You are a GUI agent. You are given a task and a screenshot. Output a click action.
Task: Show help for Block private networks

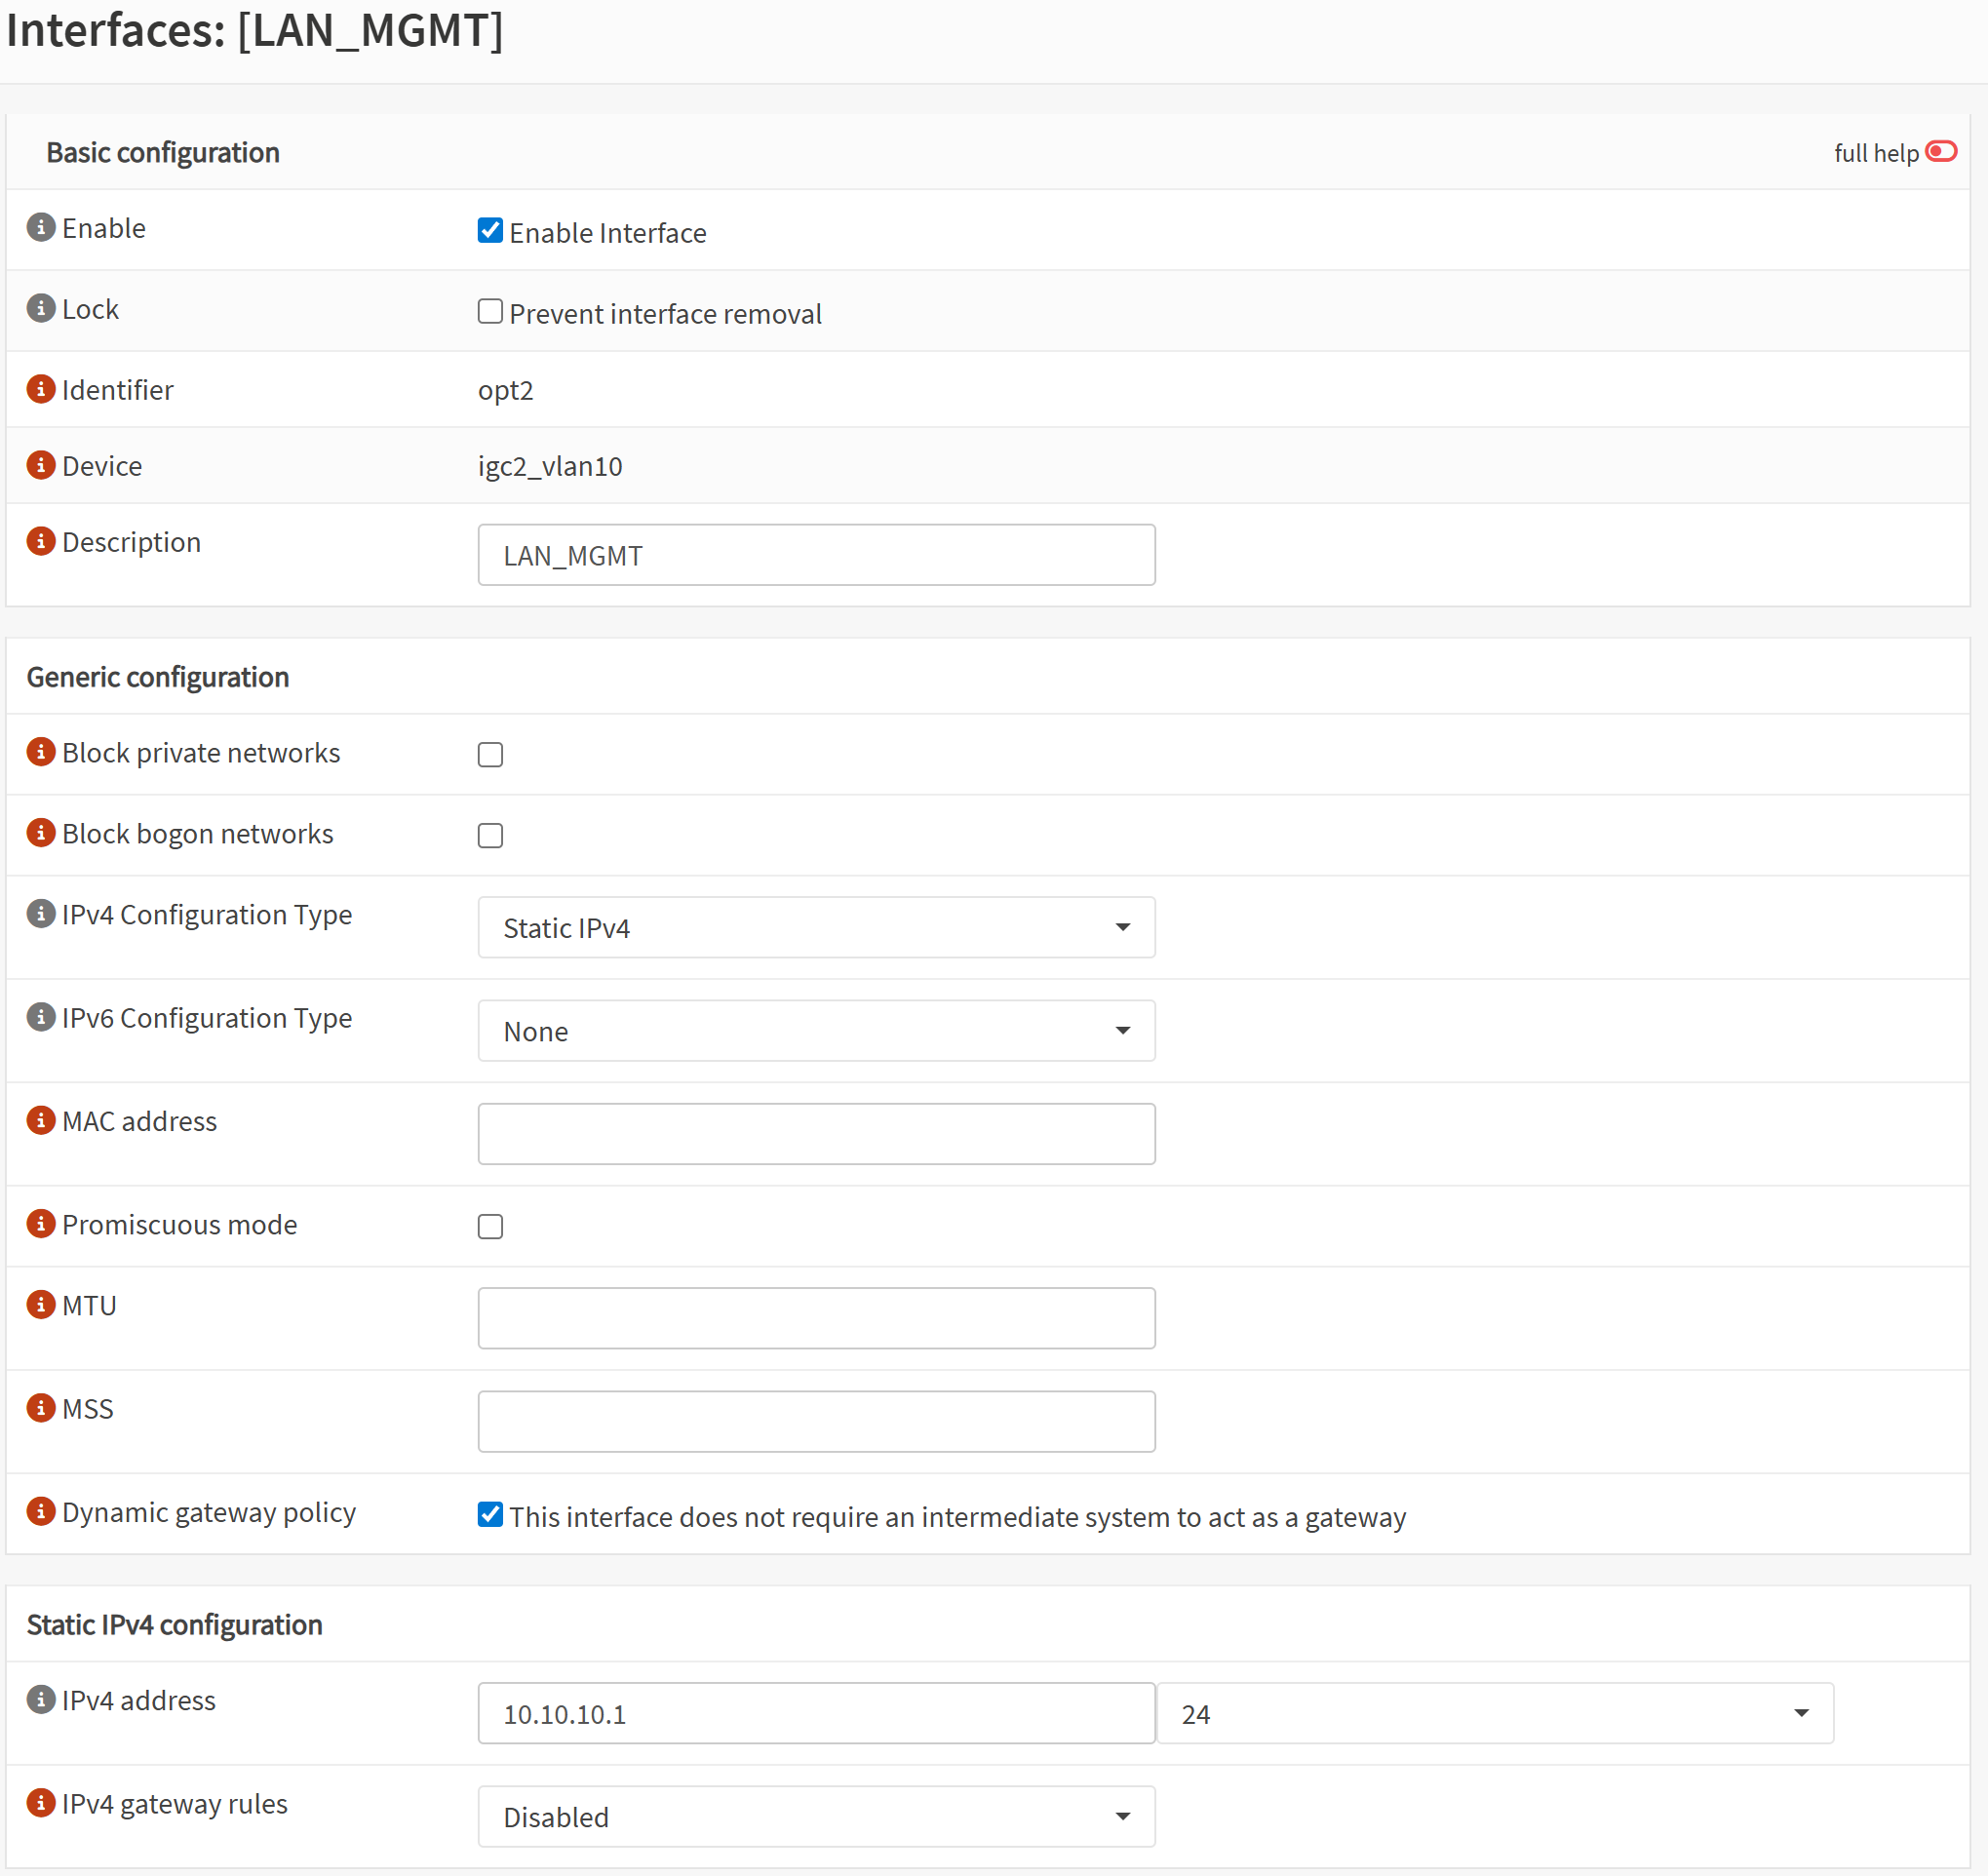(x=40, y=752)
